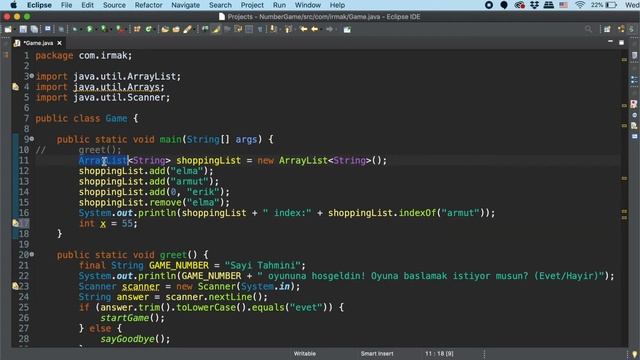
Task: Click the tip light bulb in status bar
Action: (x=634, y=354)
